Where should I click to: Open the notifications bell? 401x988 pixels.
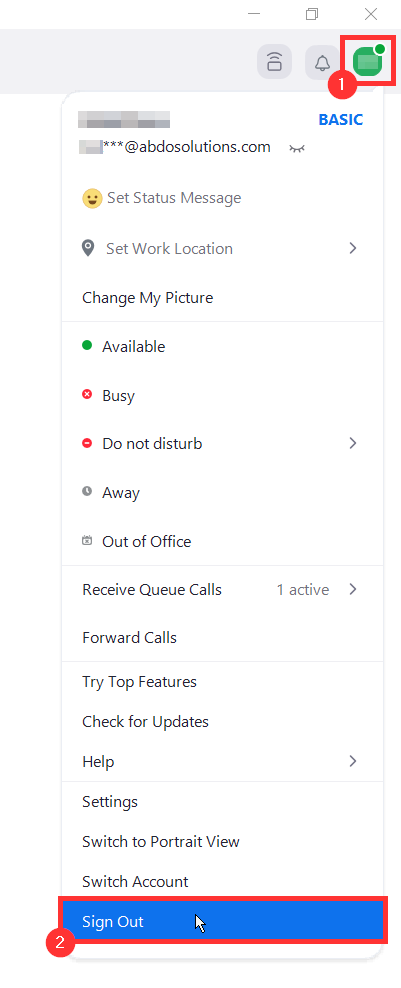[x=322, y=62]
